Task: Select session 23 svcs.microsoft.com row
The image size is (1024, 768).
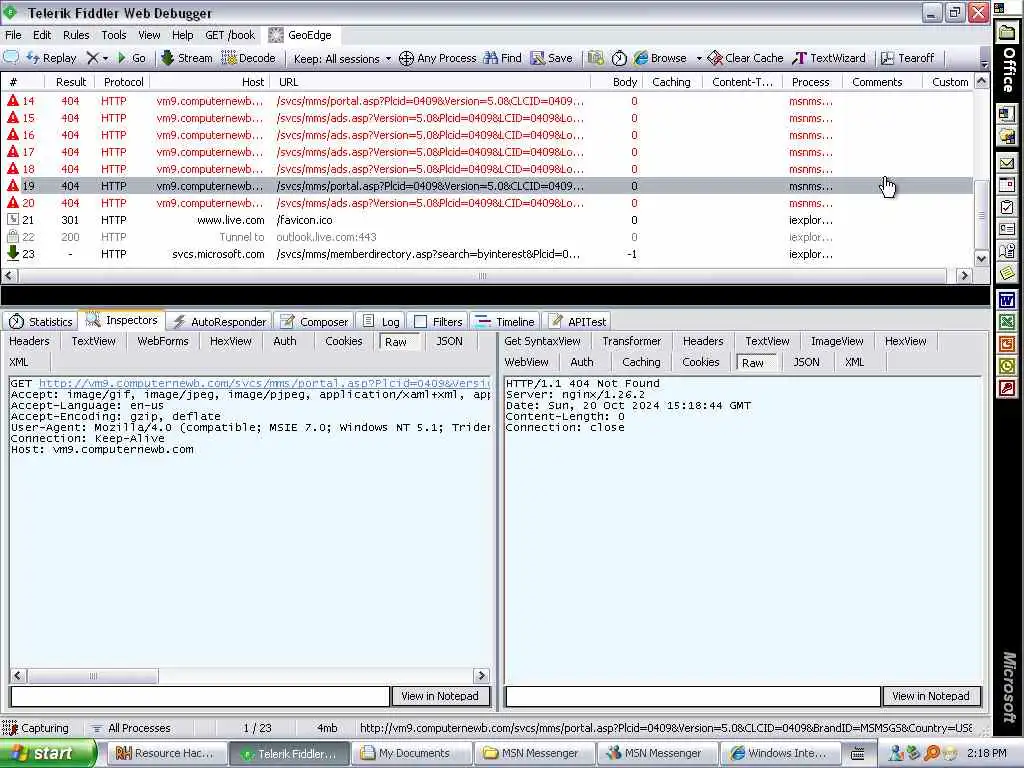Action: pyautogui.click(x=487, y=254)
